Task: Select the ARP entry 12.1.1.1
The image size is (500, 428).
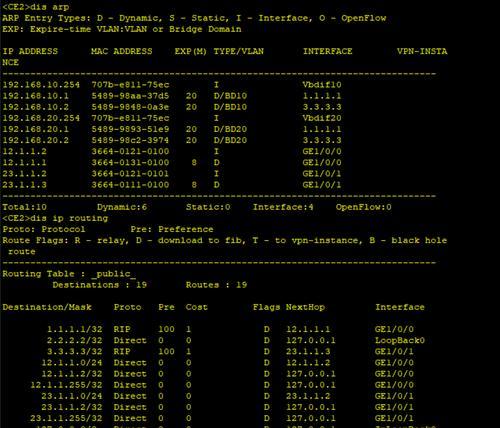Action: [x=25, y=163]
